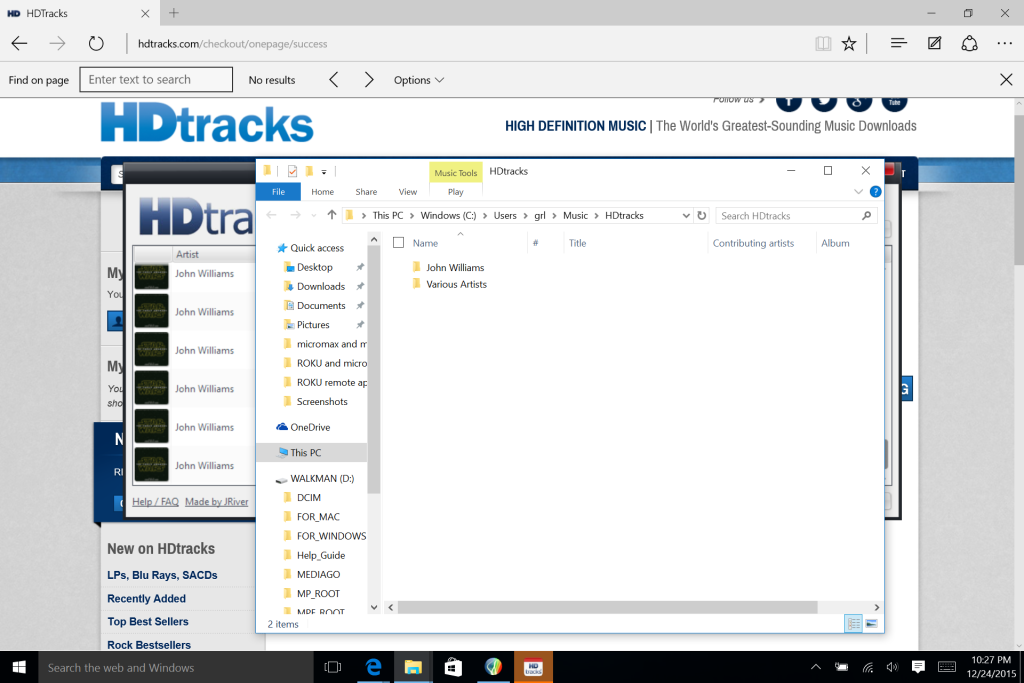Screen dimensions: 1024x683
Task: Open Desktop in navigation pane
Action: [x=315, y=267]
